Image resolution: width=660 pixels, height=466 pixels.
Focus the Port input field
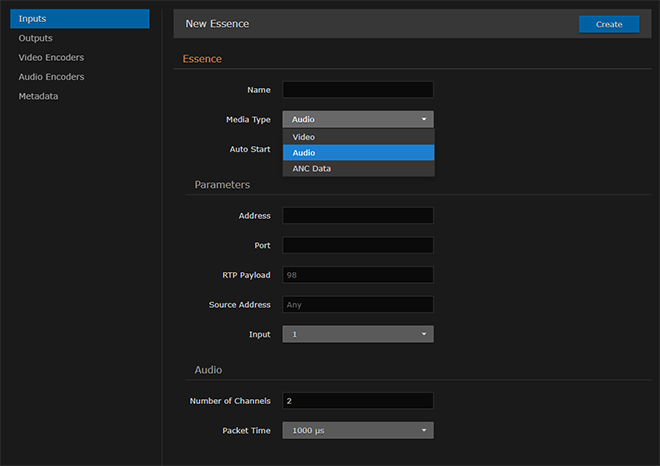(358, 245)
